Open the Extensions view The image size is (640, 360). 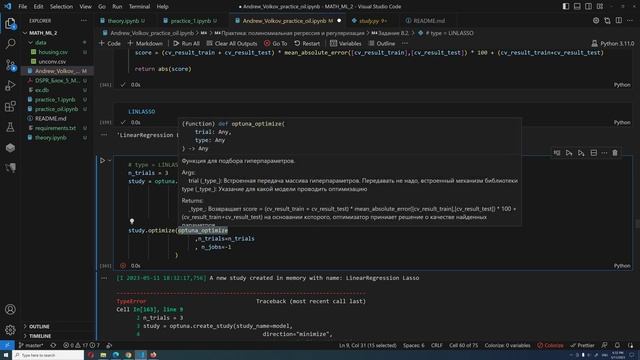tap(10, 107)
